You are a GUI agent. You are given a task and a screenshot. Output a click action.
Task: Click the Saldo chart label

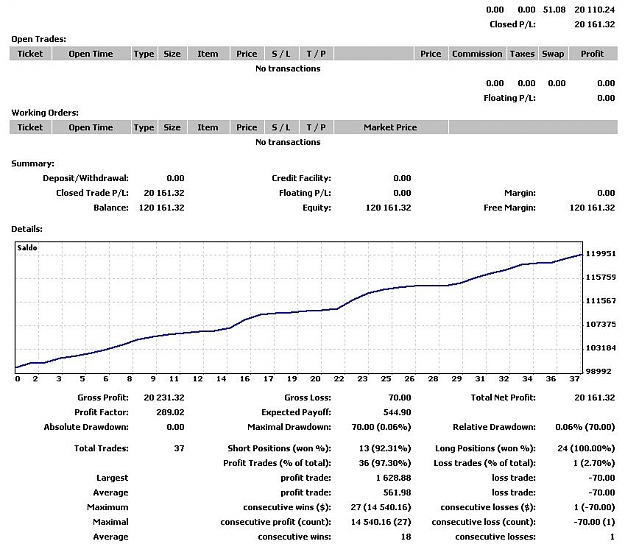27,247
